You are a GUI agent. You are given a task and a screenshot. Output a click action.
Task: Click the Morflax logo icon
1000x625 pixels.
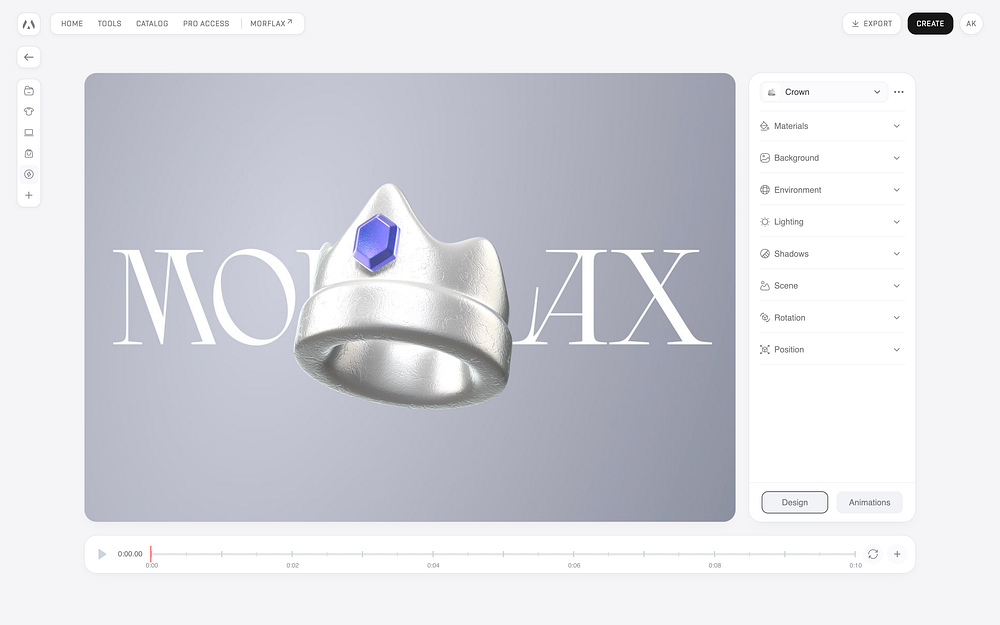29,24
